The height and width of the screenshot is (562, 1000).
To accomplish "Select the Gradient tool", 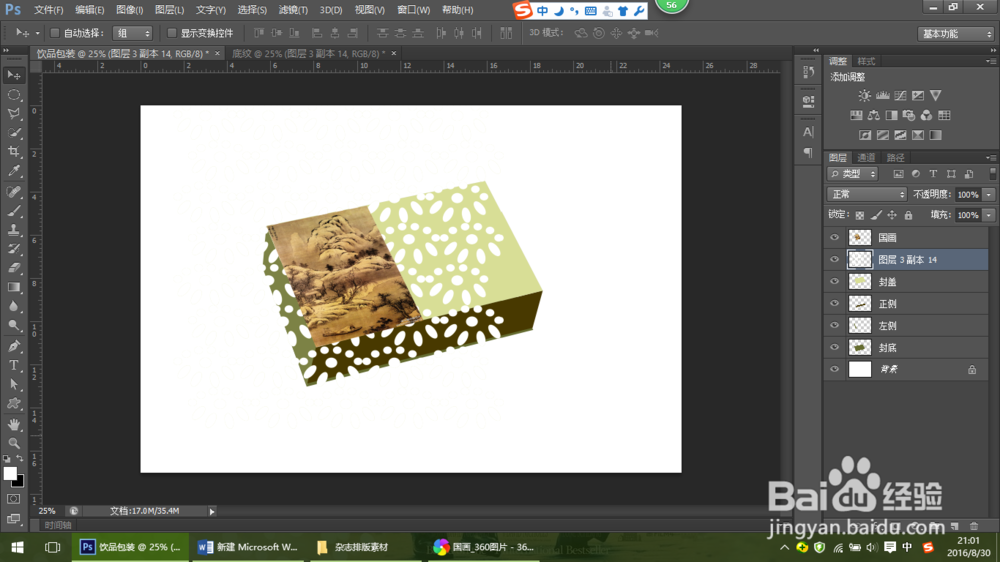I will 13,288.
